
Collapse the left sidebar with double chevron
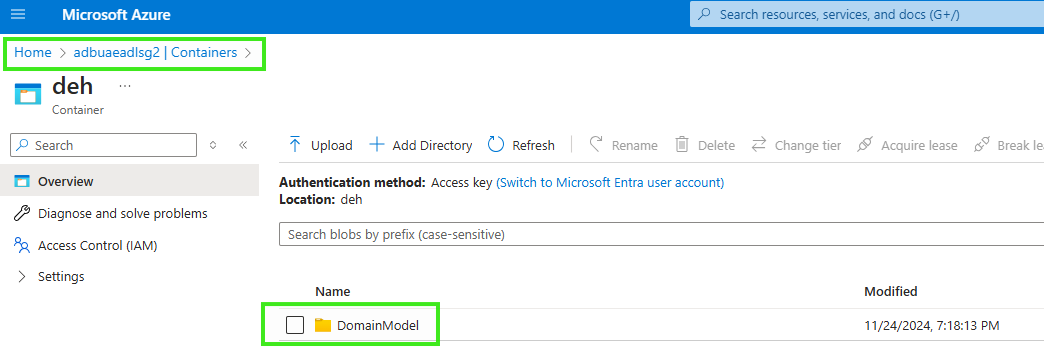tap(242, 145)
